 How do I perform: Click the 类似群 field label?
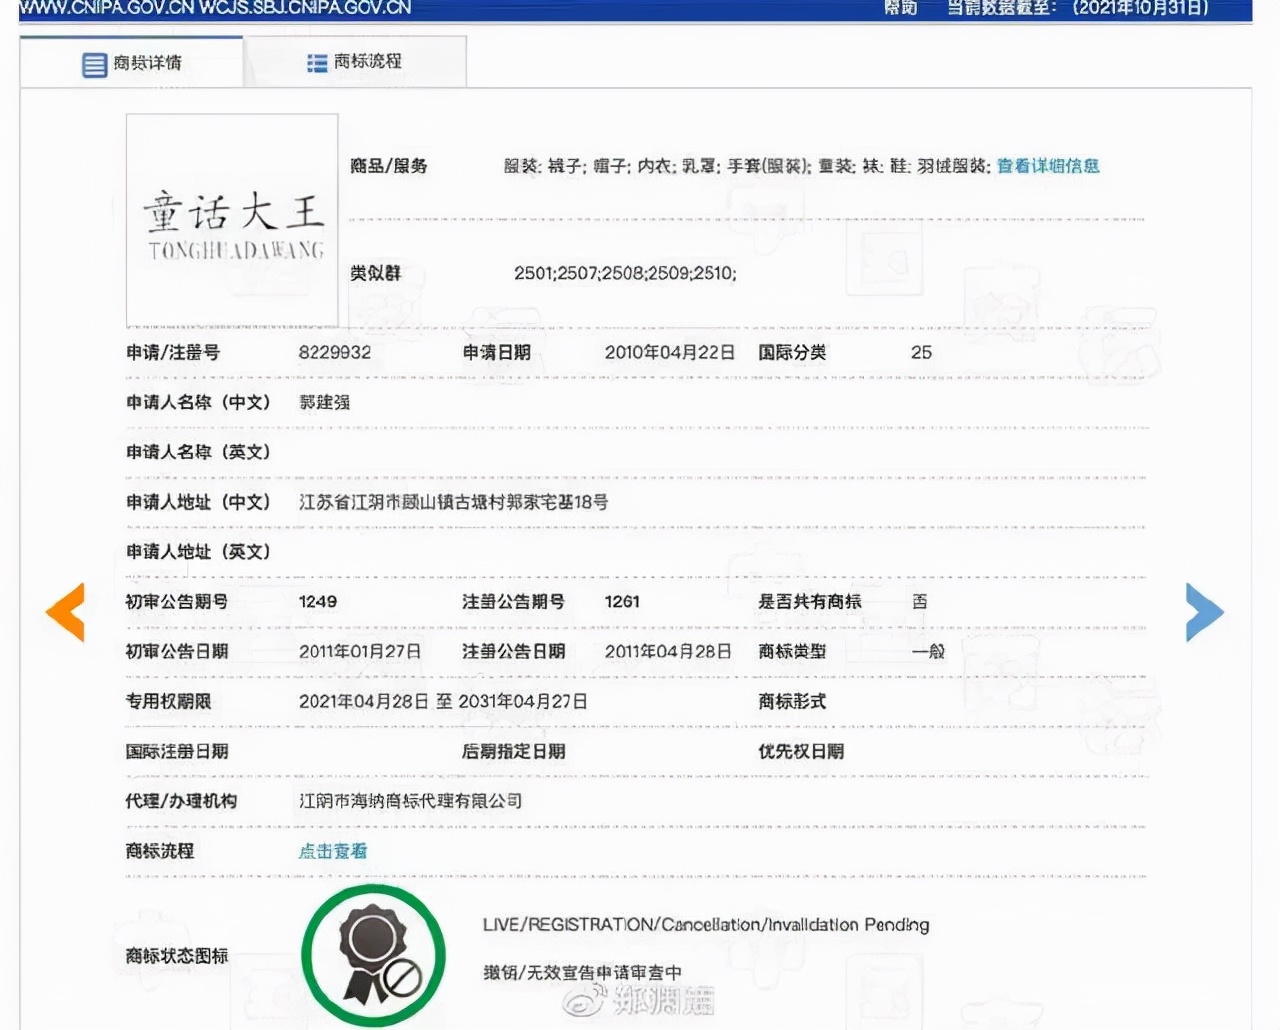375,273
